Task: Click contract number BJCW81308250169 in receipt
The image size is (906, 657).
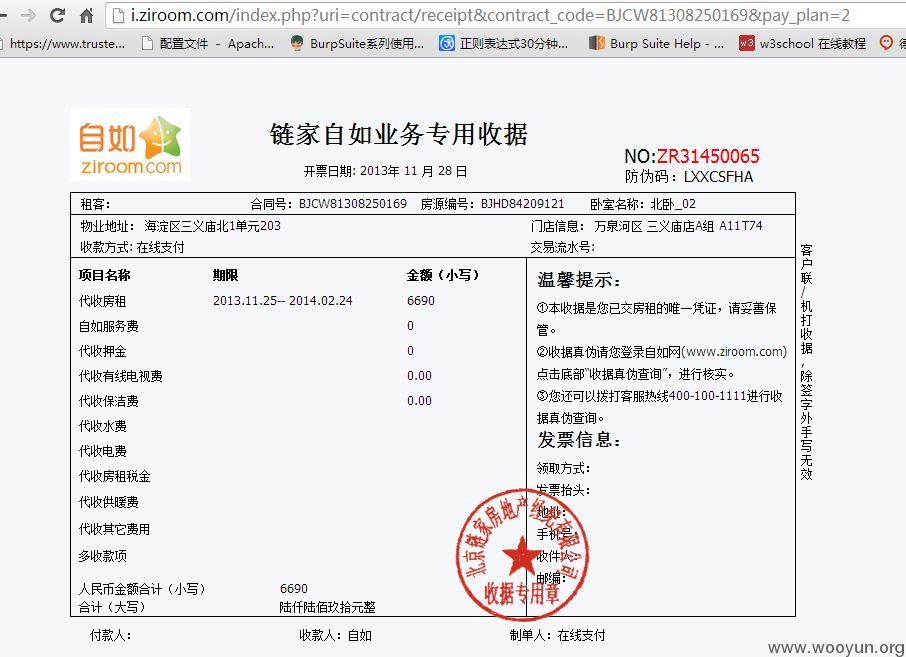Action: (x=352, y=204)
